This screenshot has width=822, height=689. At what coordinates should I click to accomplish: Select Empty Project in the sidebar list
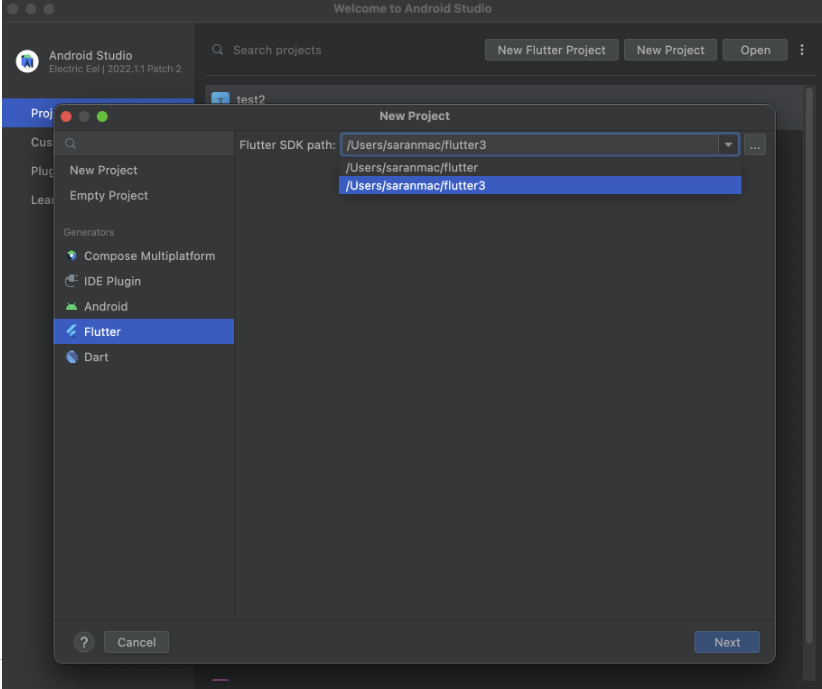coord(144,196)
